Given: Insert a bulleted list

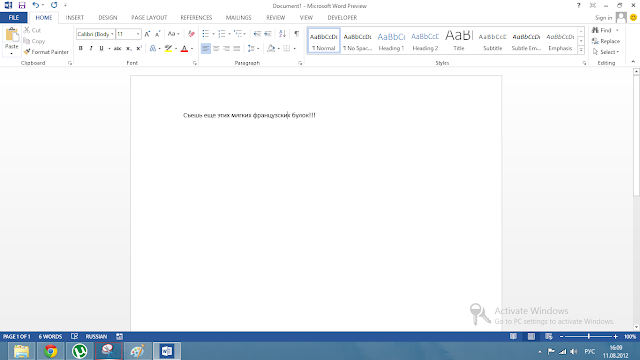Looking at the screenshot, I should [206, 33].
